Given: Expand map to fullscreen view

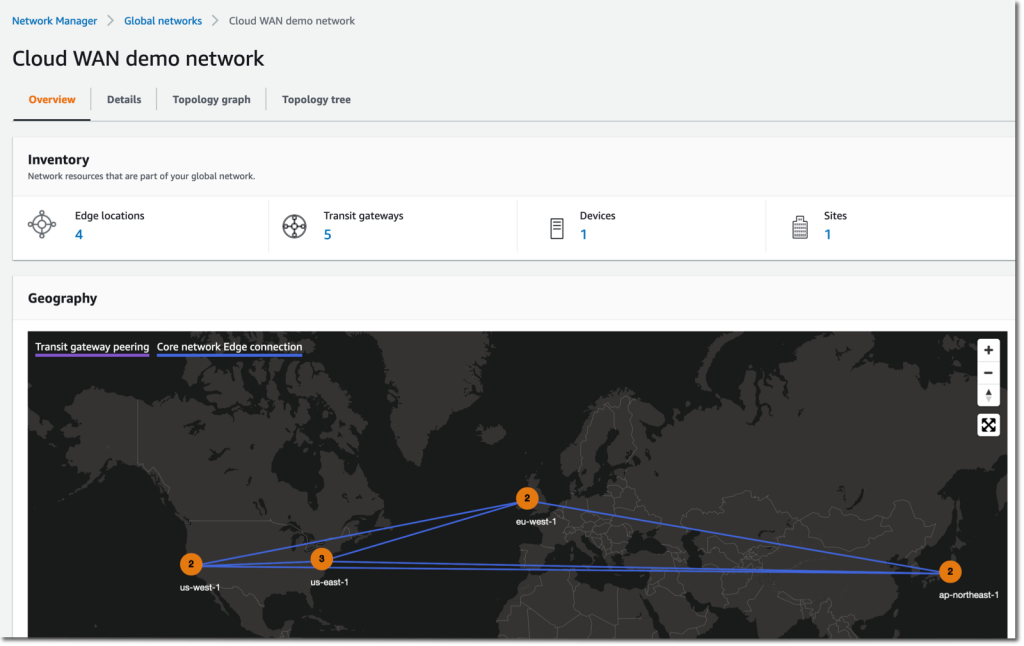Looking at the screenshot, I should pos(988,424).
